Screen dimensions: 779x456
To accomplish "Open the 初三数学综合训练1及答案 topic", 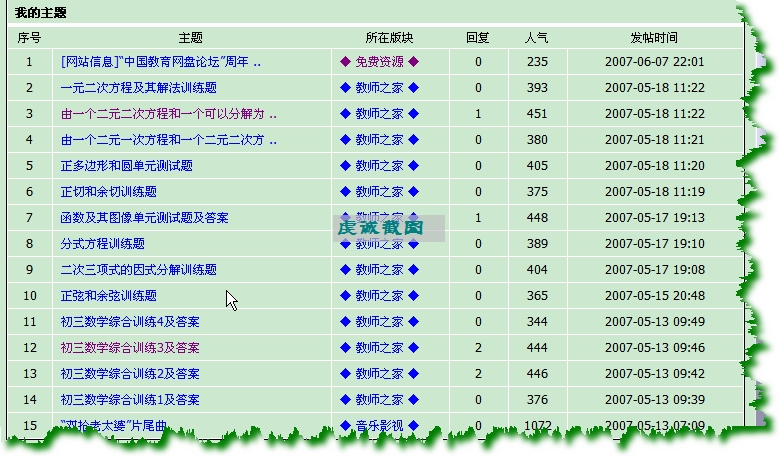I will click(x=130, y=400).
